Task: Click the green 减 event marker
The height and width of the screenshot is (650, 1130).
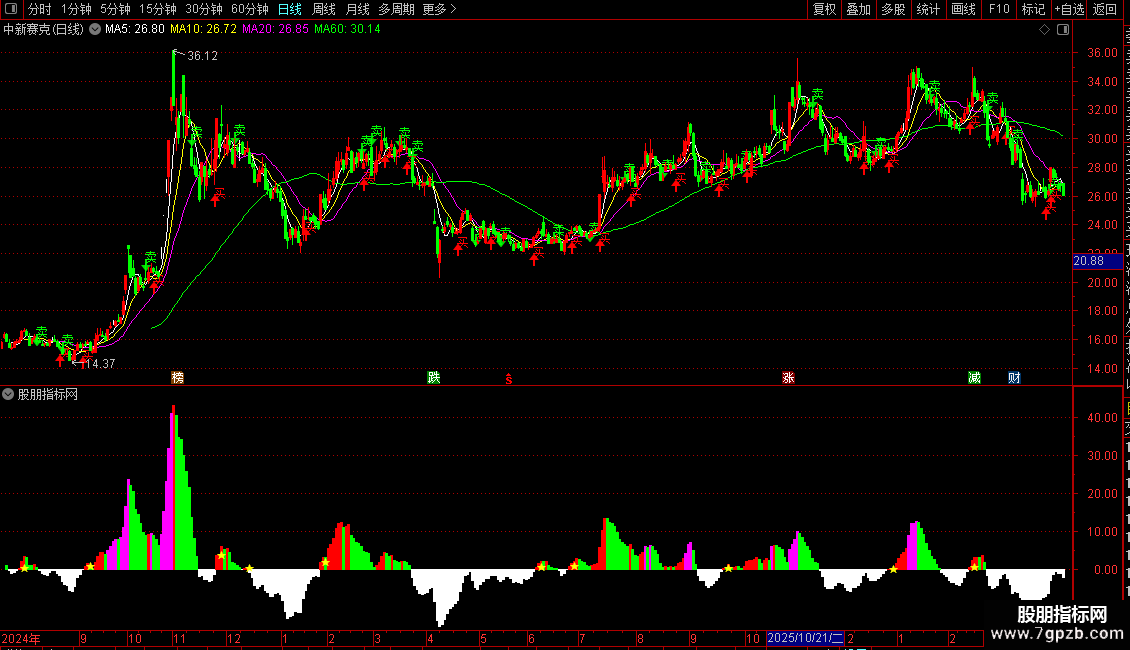Action: (x=974, y=378)
